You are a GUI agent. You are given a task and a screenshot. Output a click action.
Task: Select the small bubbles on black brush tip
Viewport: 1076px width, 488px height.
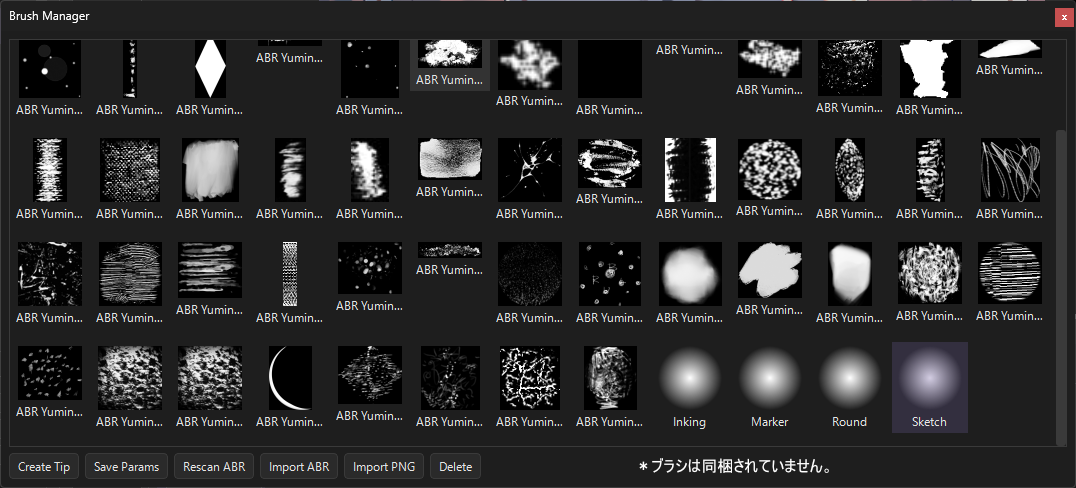click(x=370, y=268)
